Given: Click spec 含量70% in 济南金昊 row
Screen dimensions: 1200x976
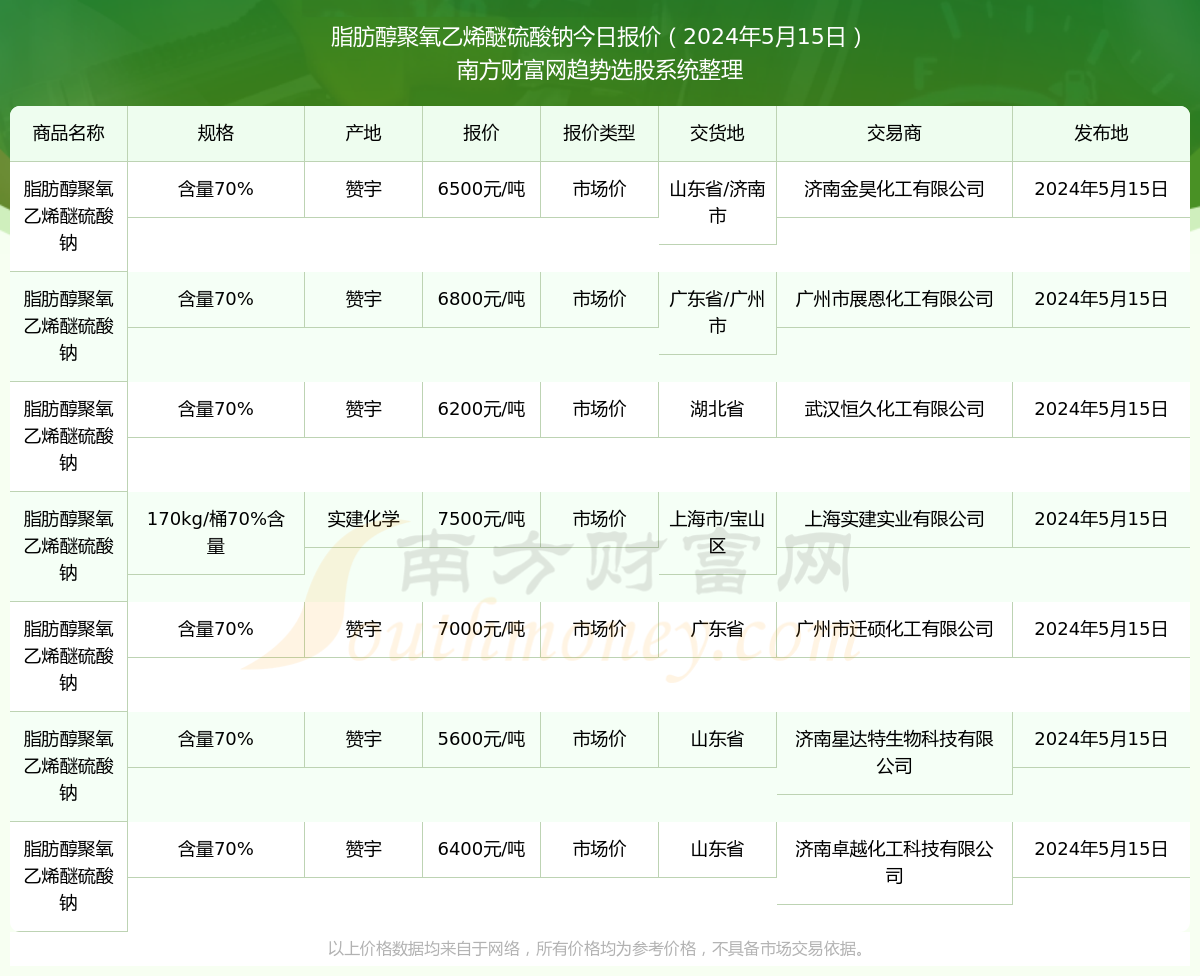Looking at the screenshot, I should pos(216,189).
